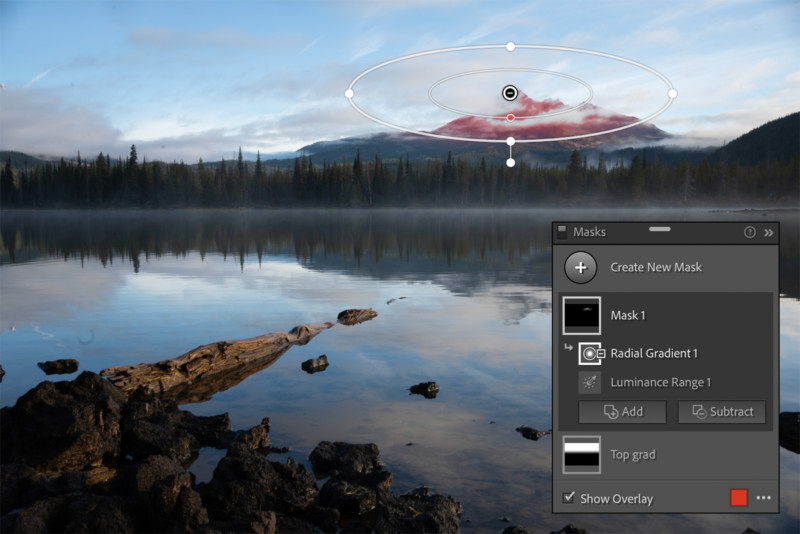
Task: Click the Mask 1 thumbnail preview
Action: pyautogui.click(x=582, y=315)
